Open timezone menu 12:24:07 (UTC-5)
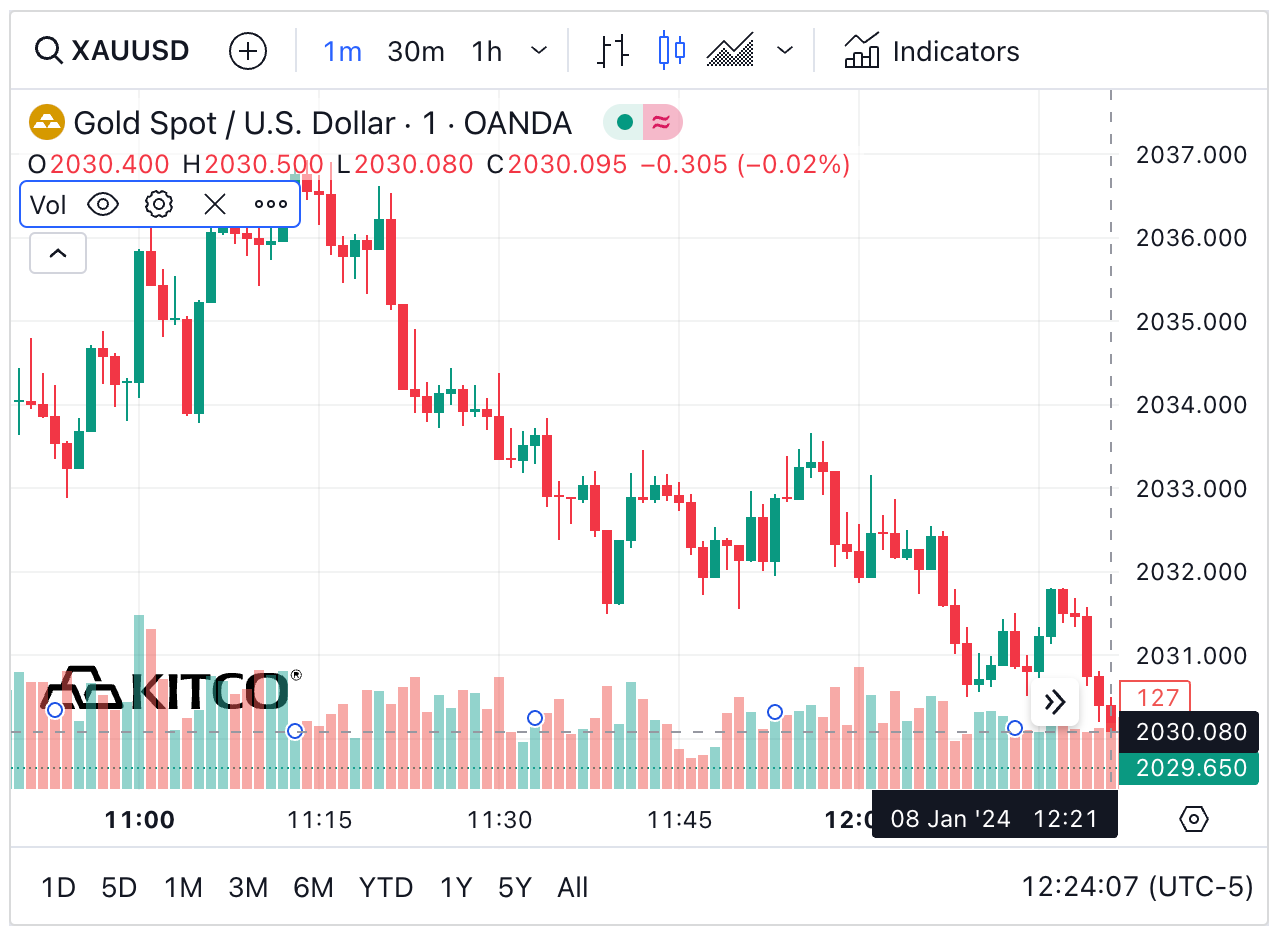Viewport: 1280px width, 934px height. 1137,887
